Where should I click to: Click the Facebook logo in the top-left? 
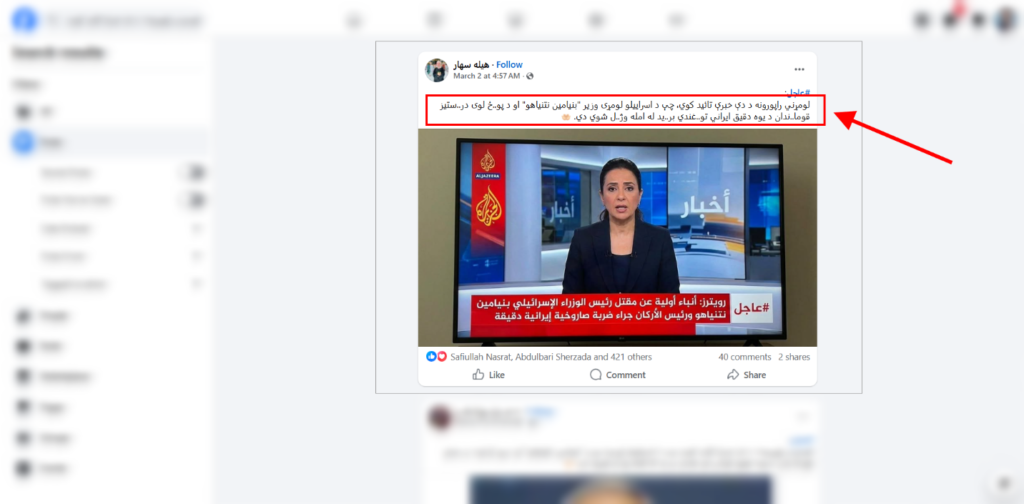(x=25, y=20)
